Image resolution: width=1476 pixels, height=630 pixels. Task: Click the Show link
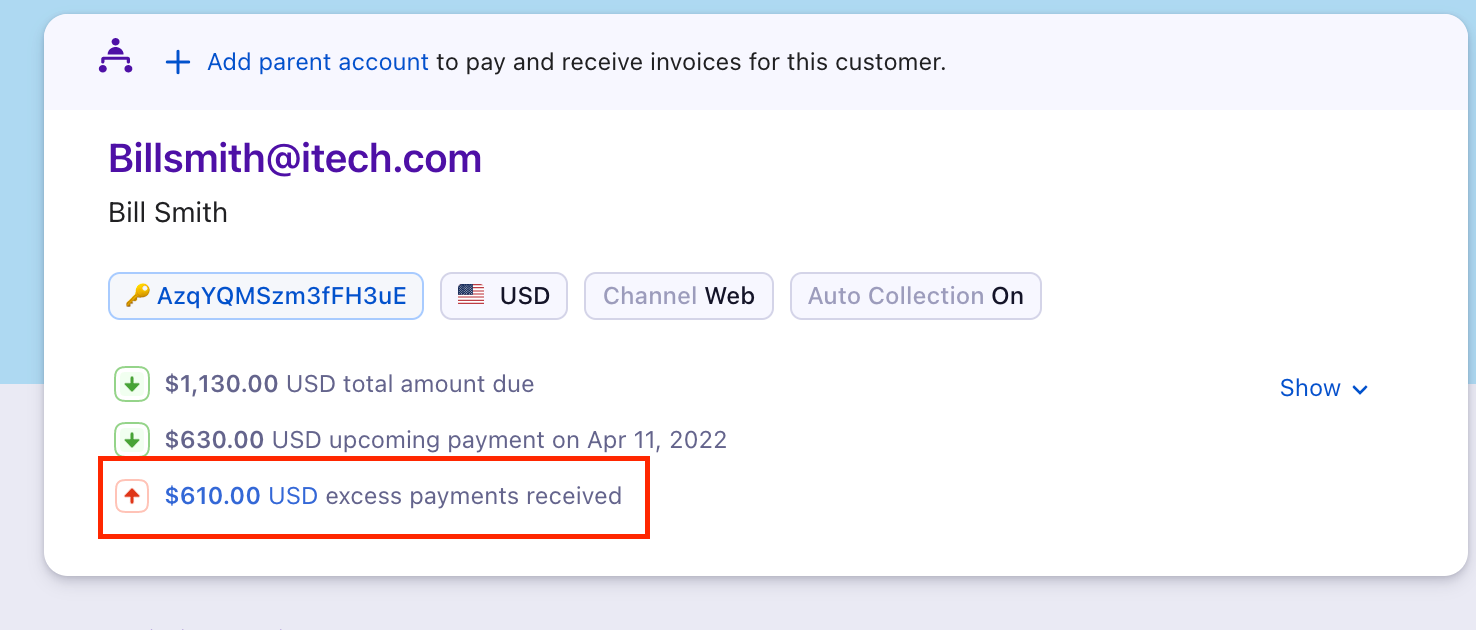[x=1310, y=388]
